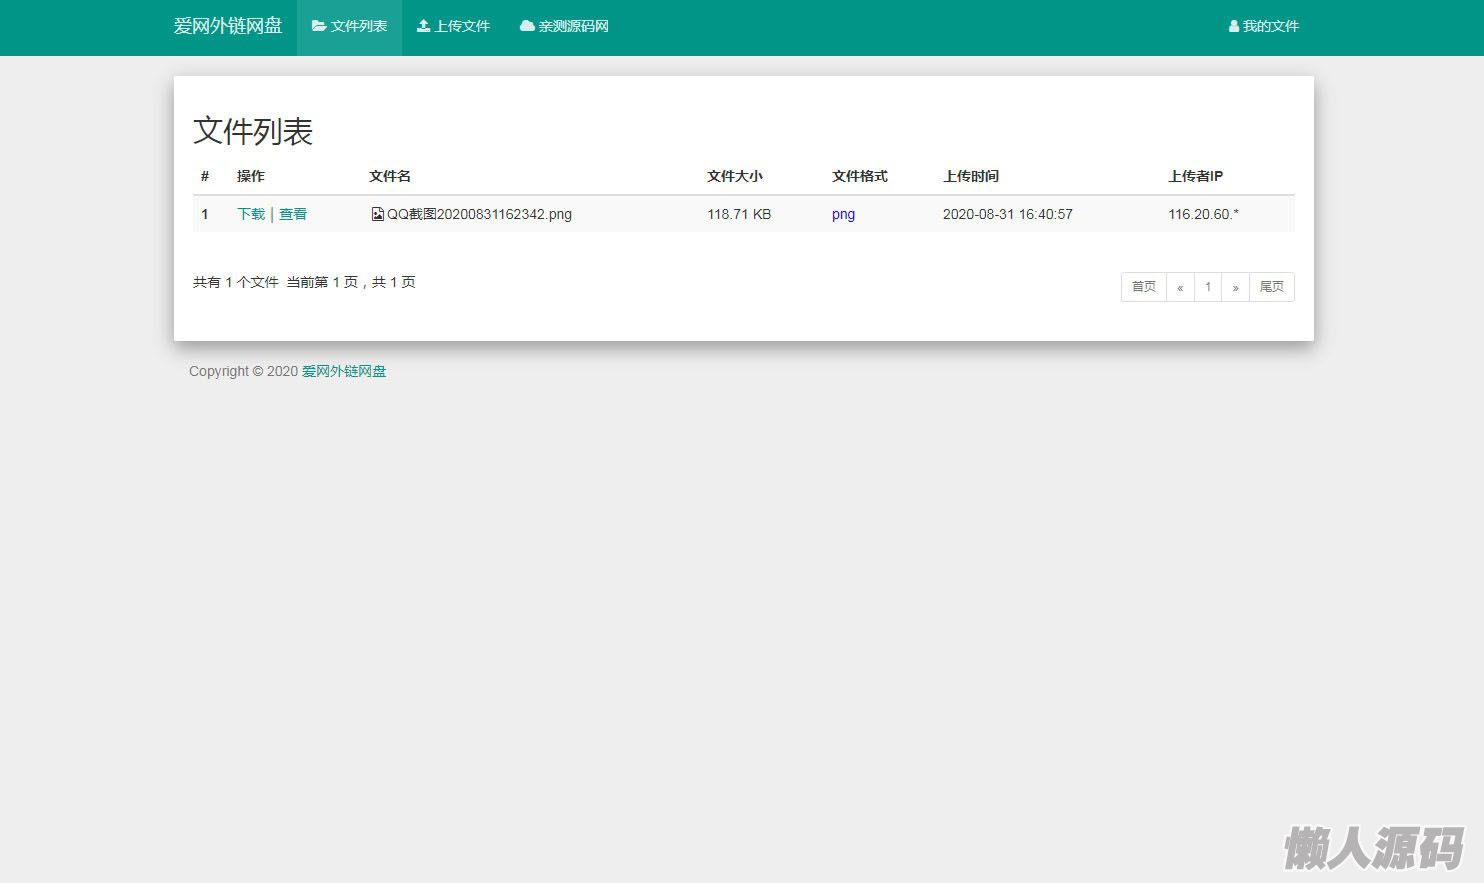
Task: Click the file name QQ截图20200831162342.png
Action: pyautogui.click(x=479, y=214)
